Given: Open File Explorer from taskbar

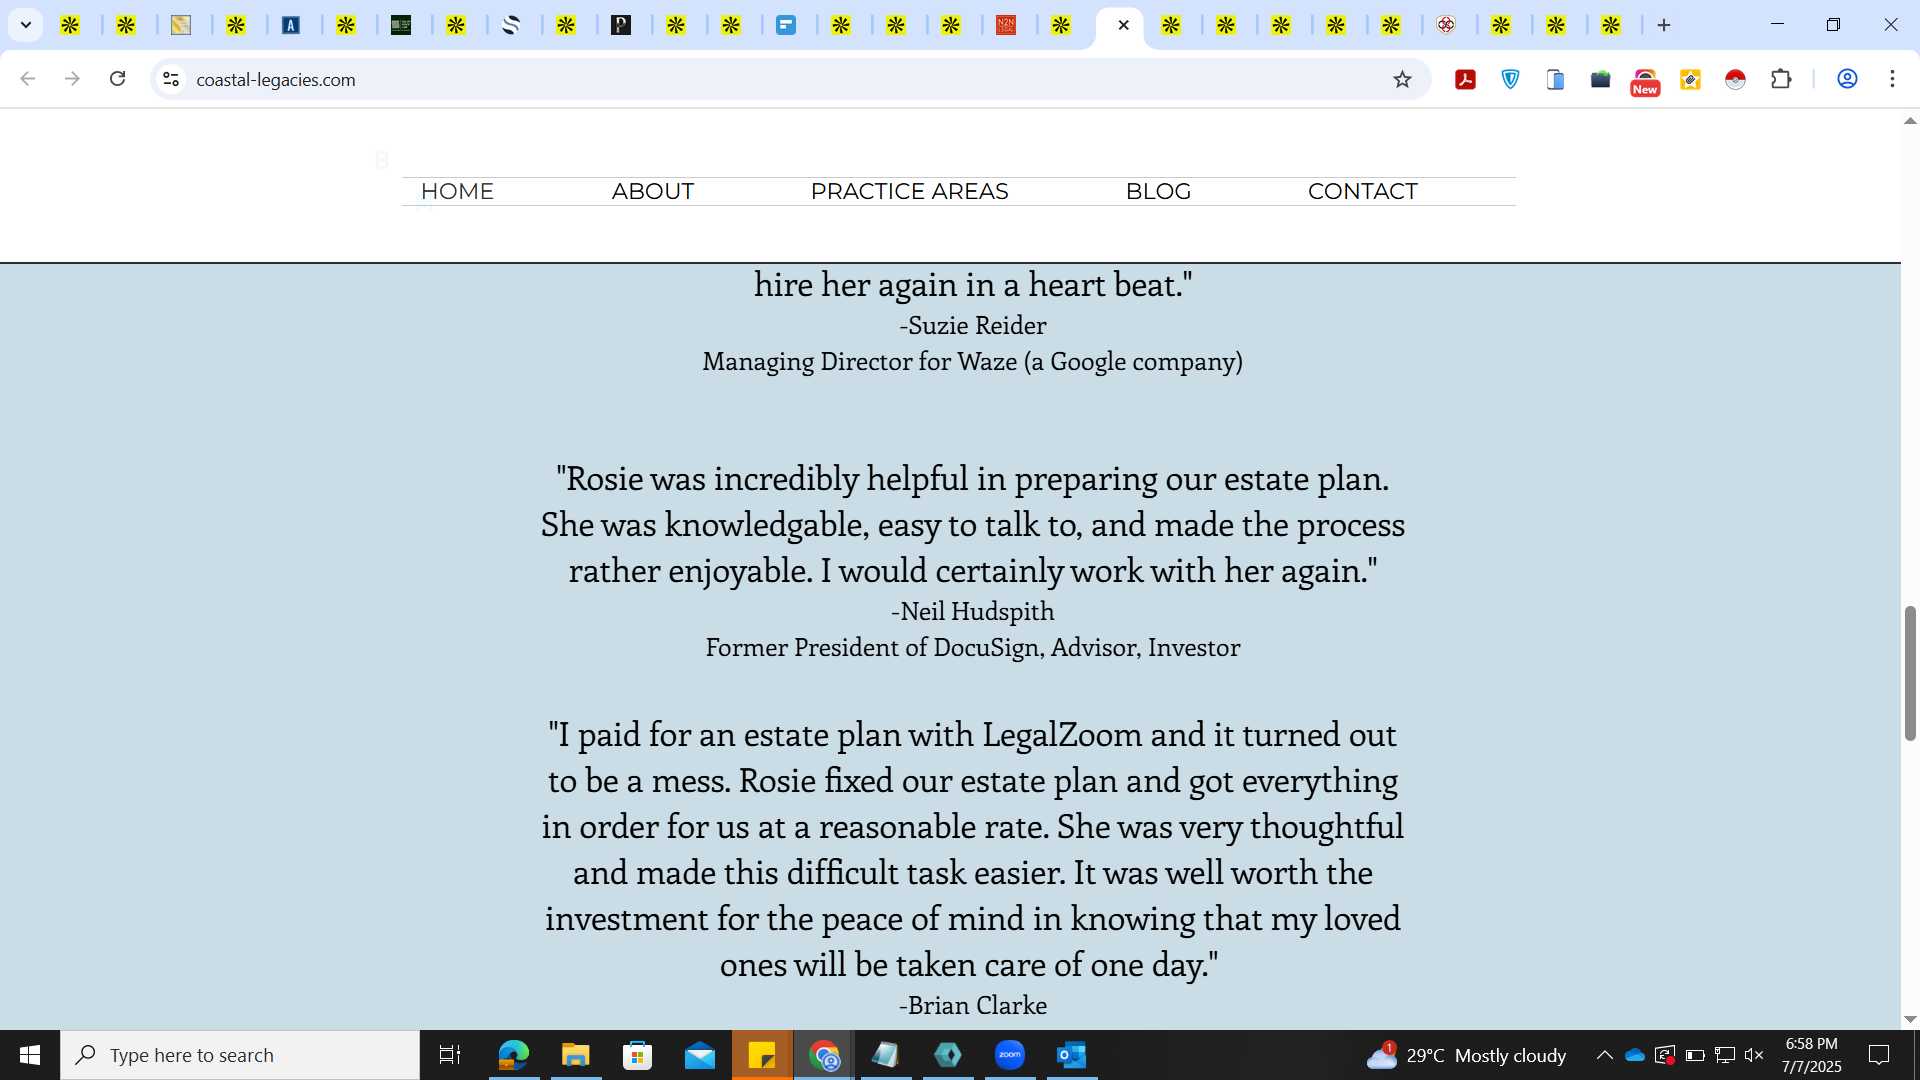Looking at the screenshot, I should pos(575,1055).
